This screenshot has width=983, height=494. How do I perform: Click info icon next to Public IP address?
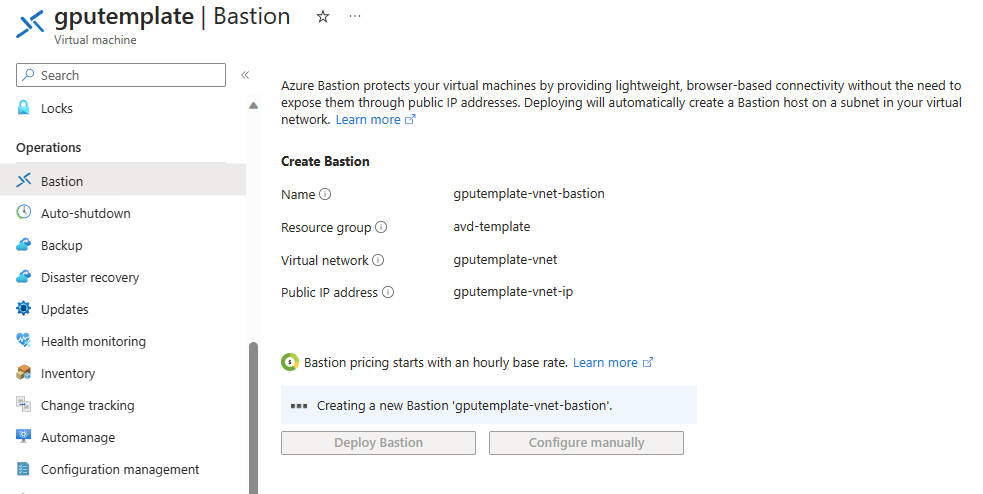click(x=388, y=292)
